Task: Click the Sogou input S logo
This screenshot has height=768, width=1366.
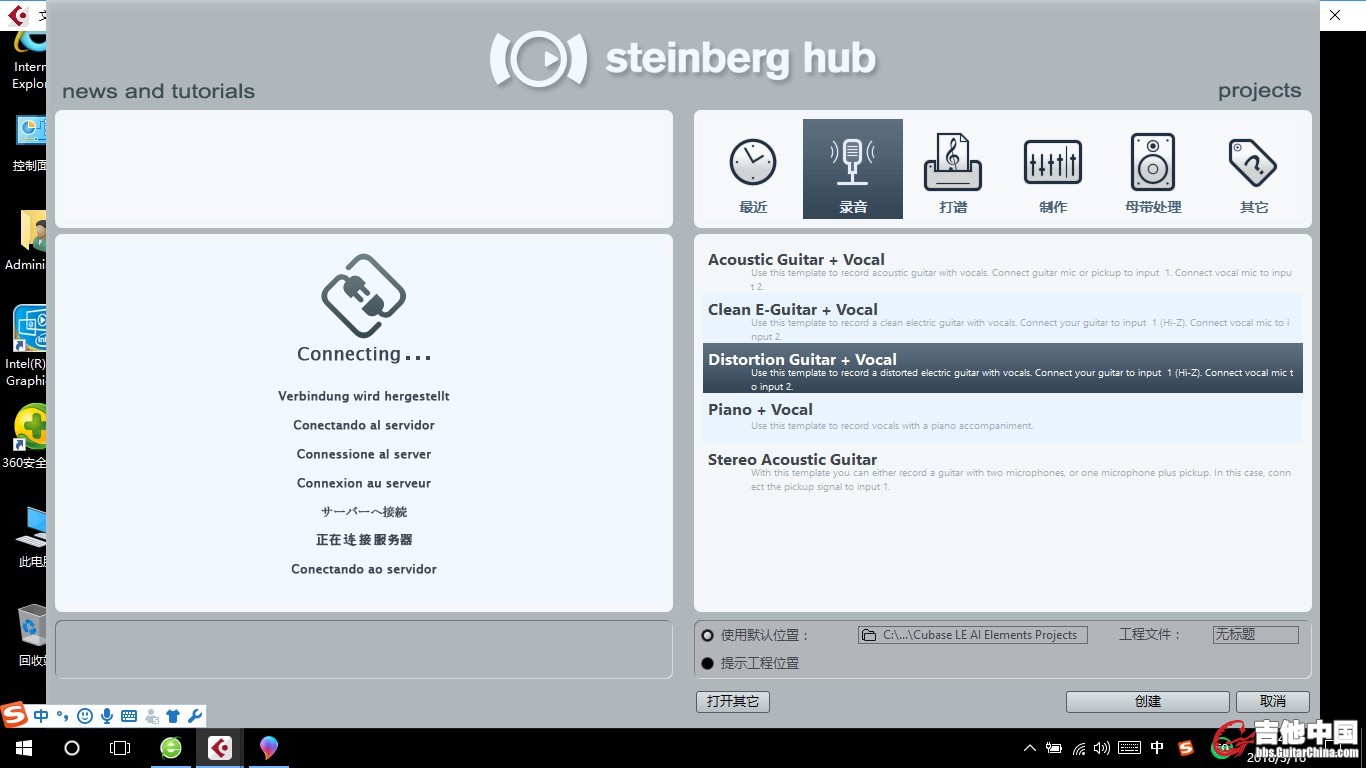Action: 14,716
